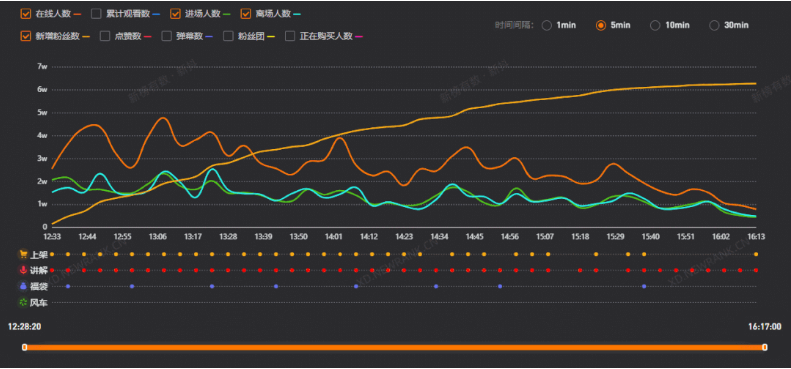Click the orange time range bar
The width and height of the screenshot is (791, 369).
click(394, 347)
